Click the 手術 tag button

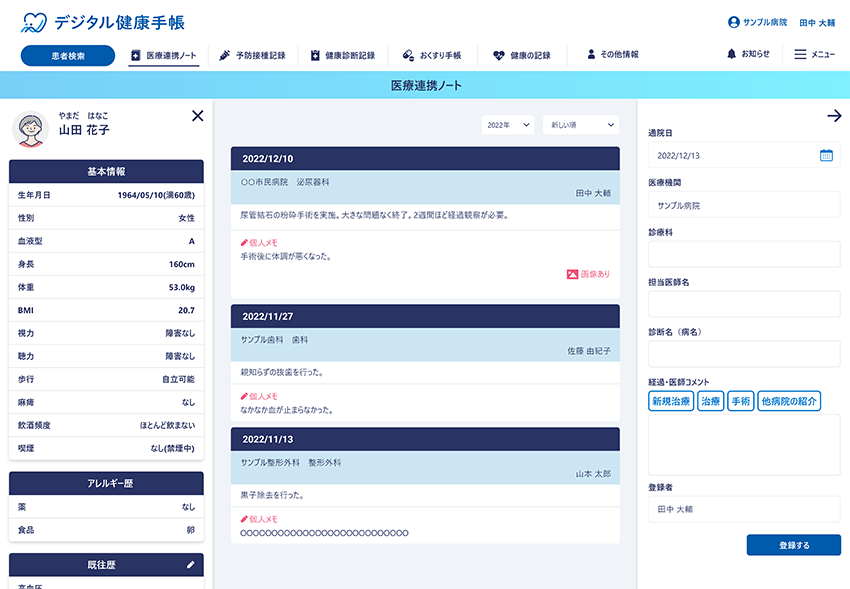coord(740,401)
